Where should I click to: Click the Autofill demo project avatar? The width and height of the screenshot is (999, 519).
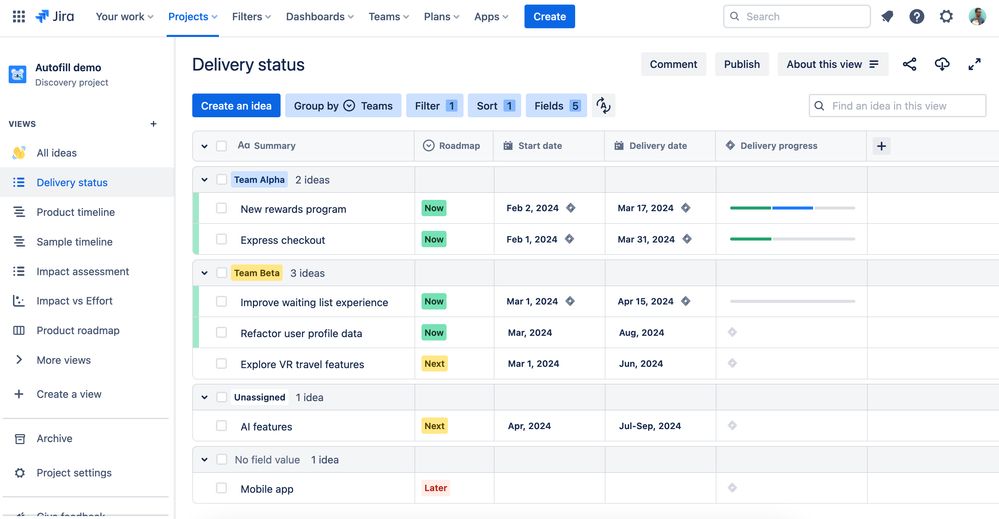click(17, 75)
